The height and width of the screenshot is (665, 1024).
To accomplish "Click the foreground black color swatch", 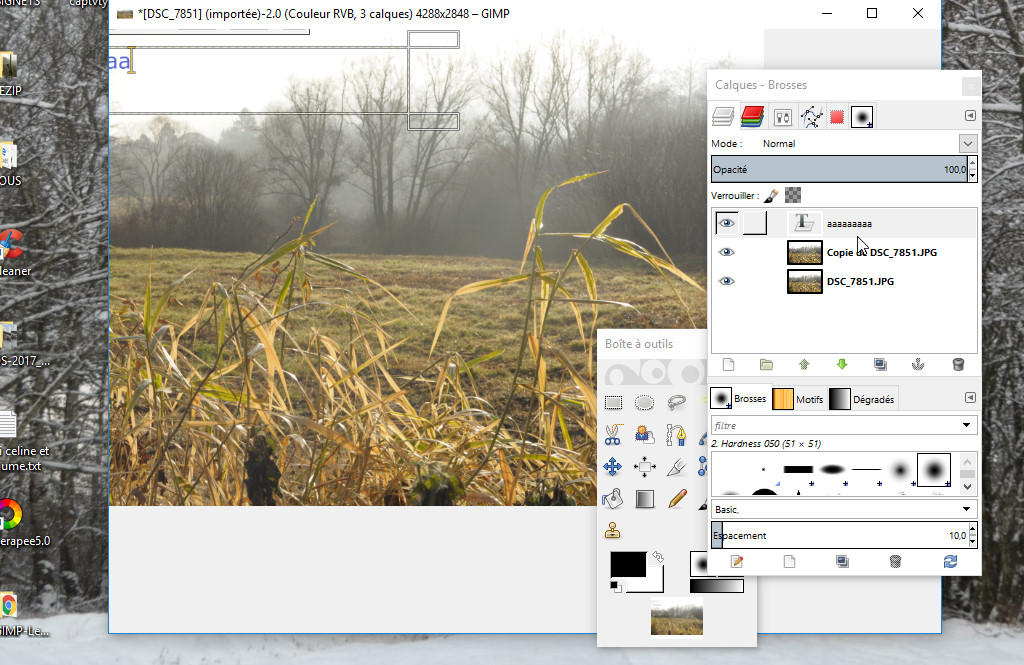I will pyautogui.click(x=628, y=564).
